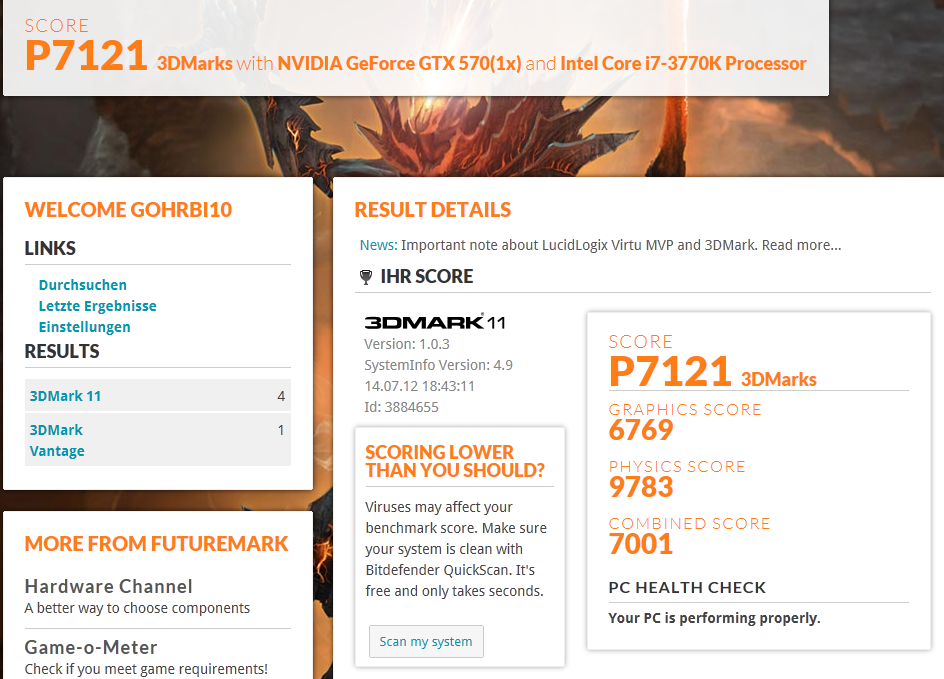Open Hardware Channel link
Image resolution: width=944 pixels, height=679 pixels.
[x=108, y=586]
